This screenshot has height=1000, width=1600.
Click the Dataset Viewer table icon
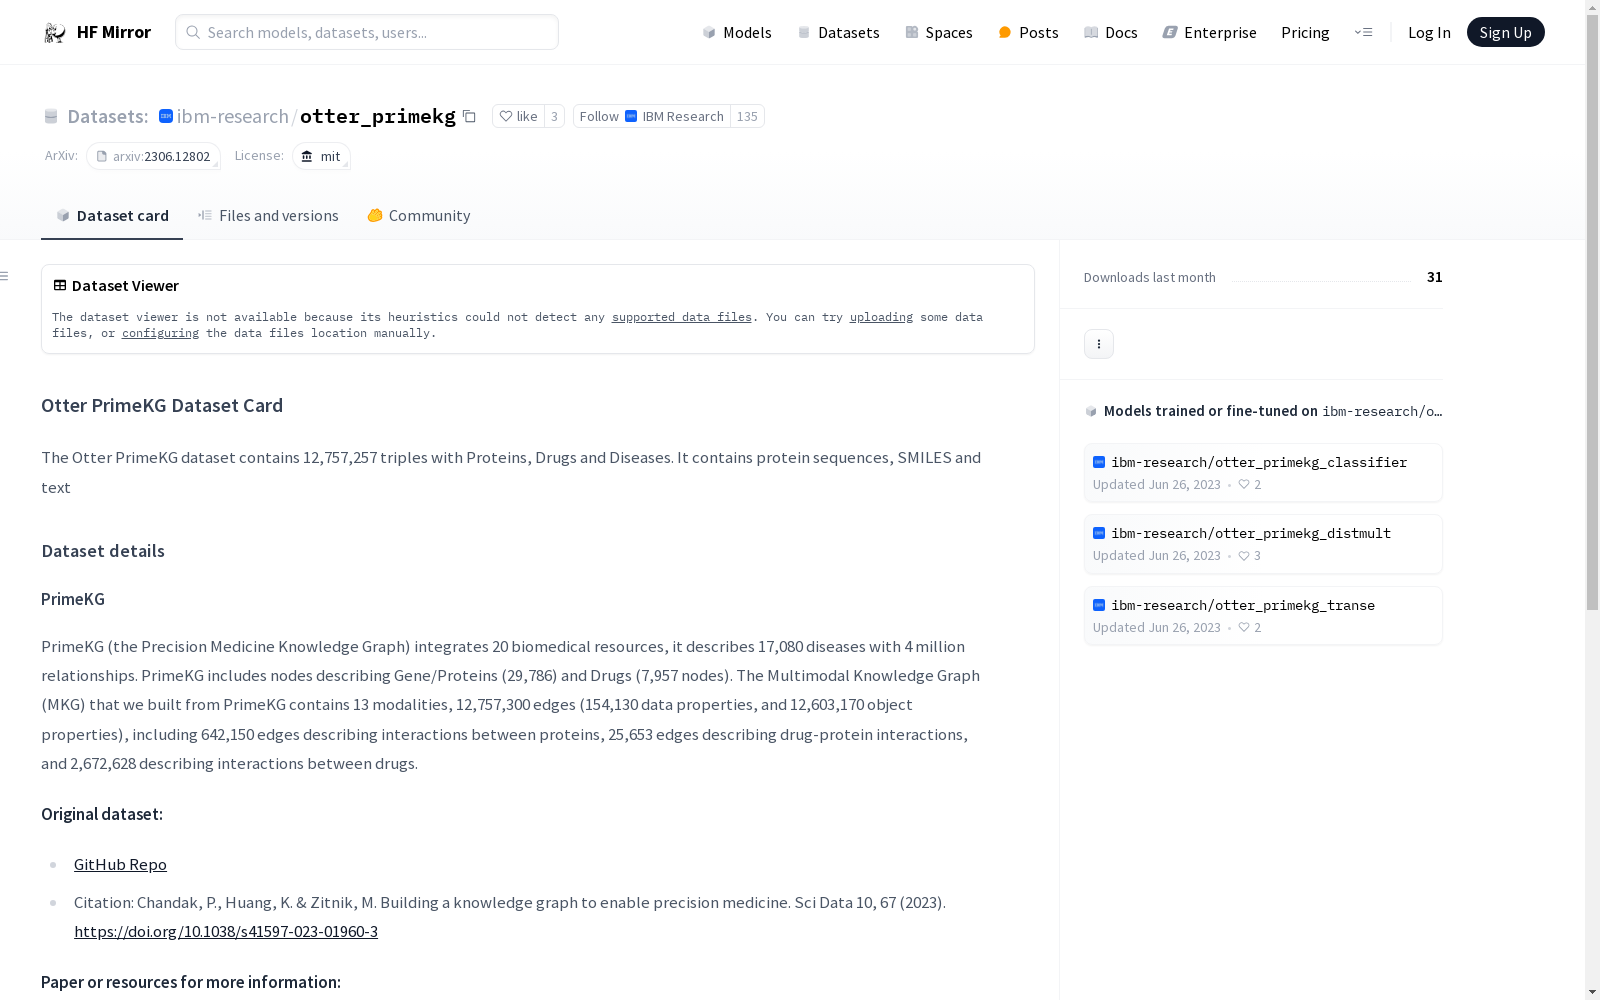(60, 285)
